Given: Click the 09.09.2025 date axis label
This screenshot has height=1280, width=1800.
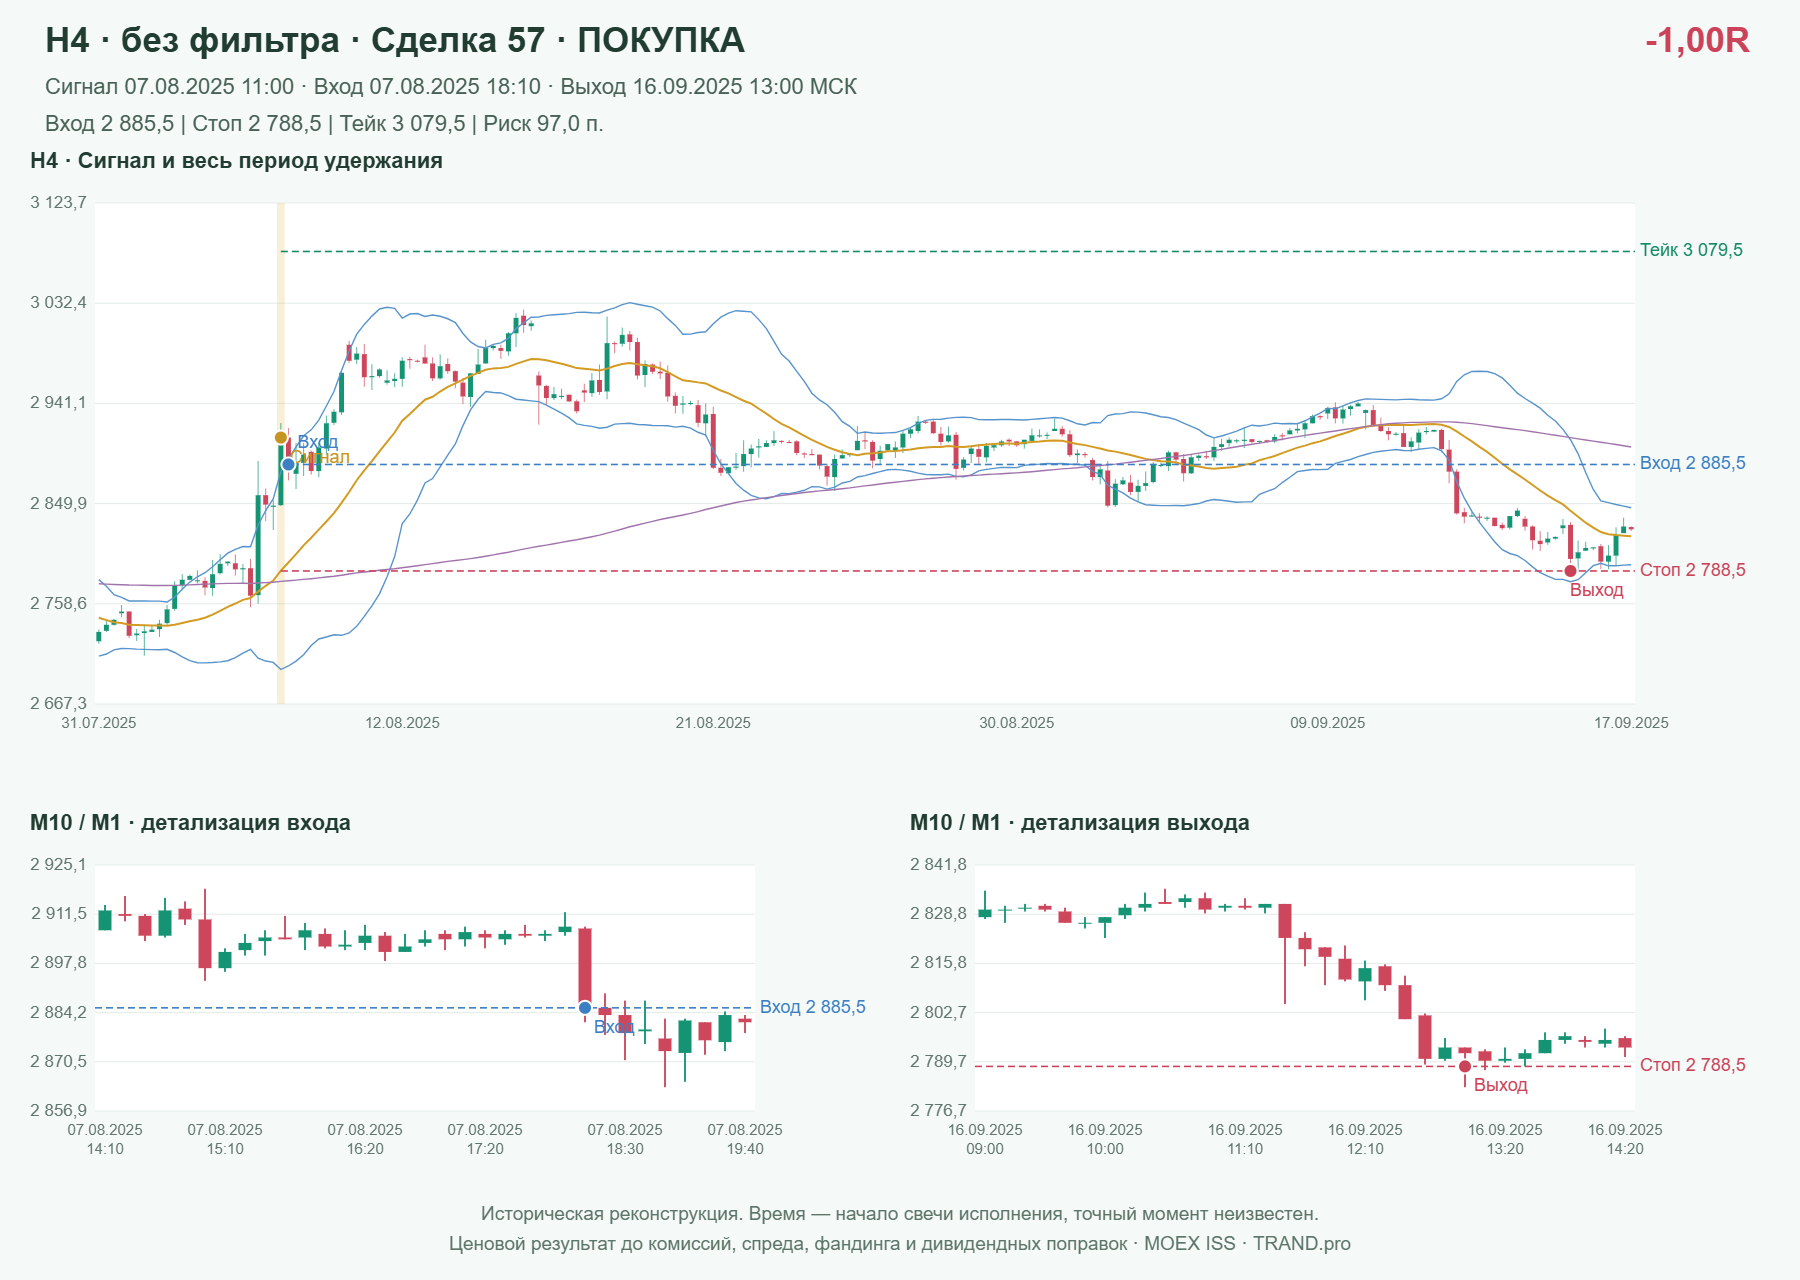Looking at the screenshot, I should click(x=1328, y=723).
